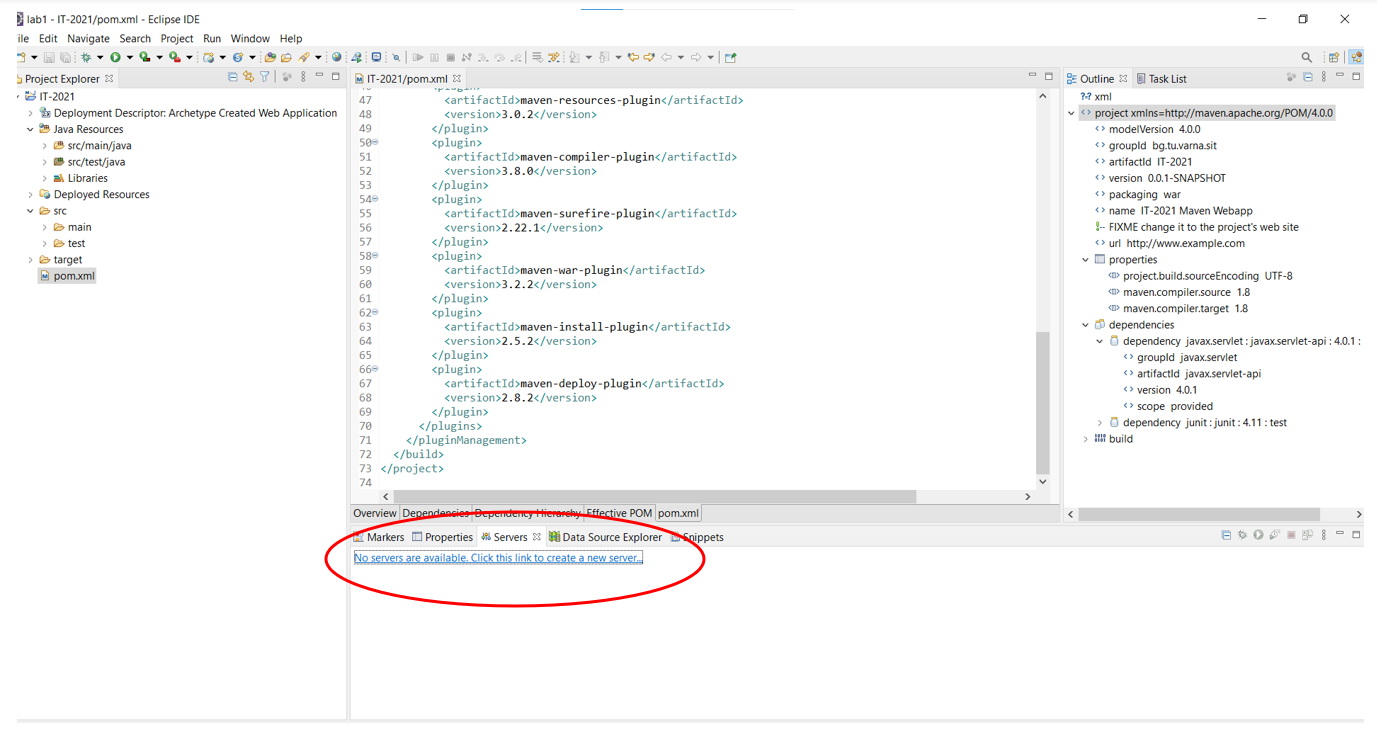
Task: Maximize the editor area
Action: point(1049,76)
